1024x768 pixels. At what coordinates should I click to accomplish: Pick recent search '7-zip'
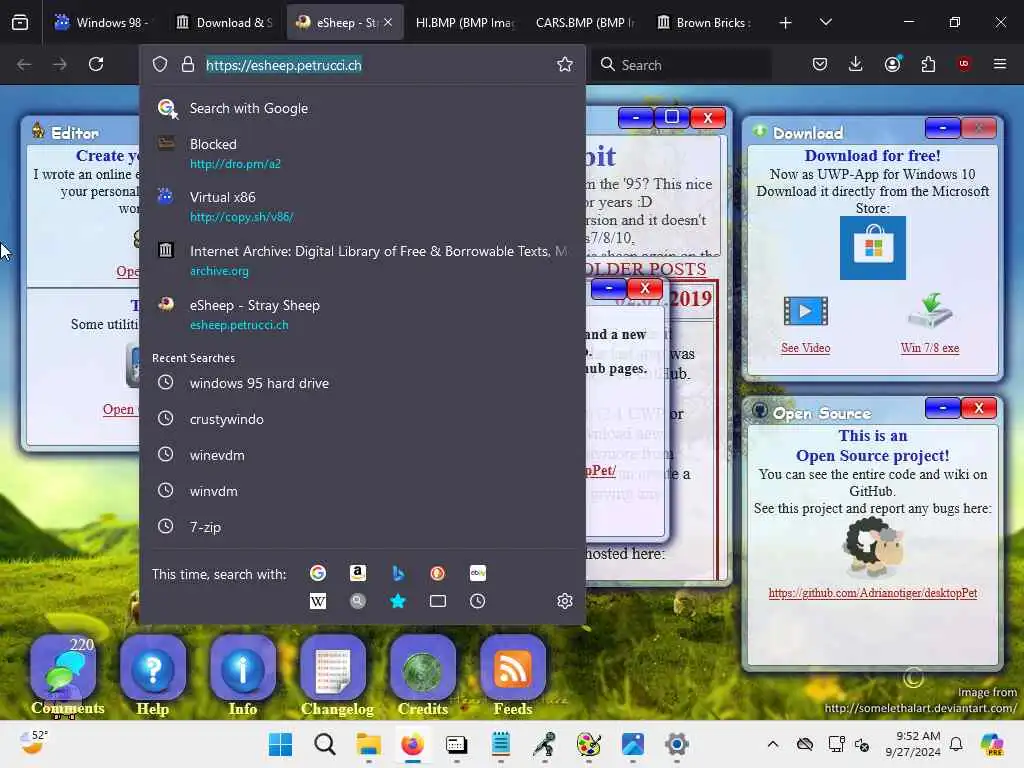coord(362,527)
